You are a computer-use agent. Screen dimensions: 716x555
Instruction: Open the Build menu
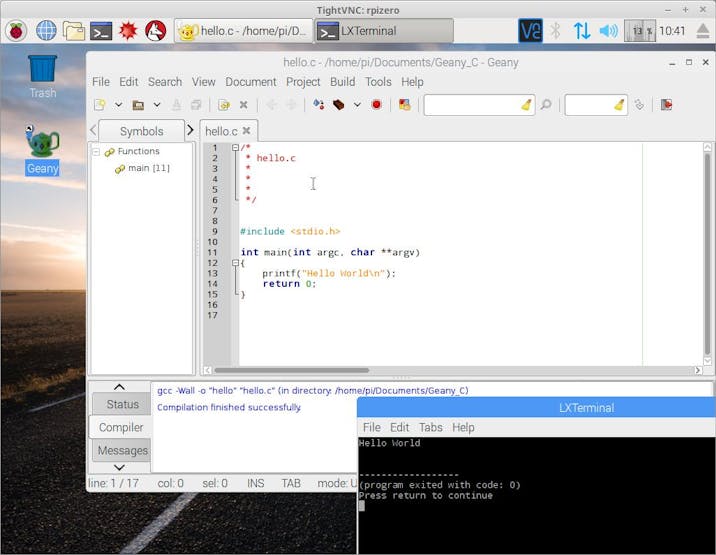(342, 82)
